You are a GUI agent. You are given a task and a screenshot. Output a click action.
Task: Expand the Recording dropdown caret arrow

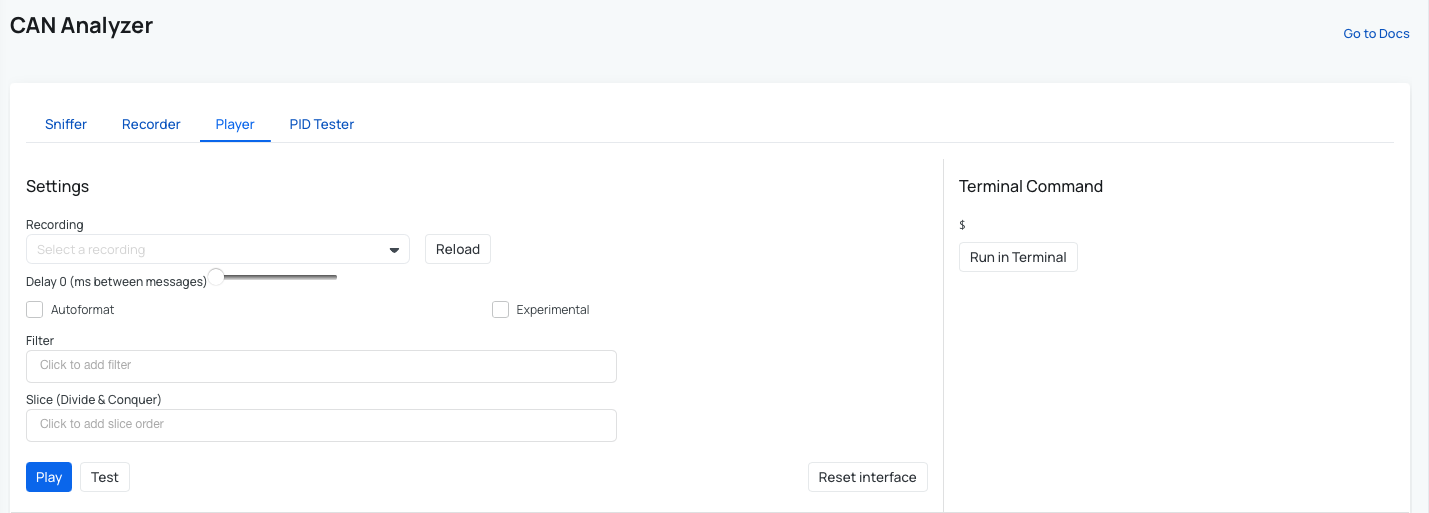coord(394,250)
